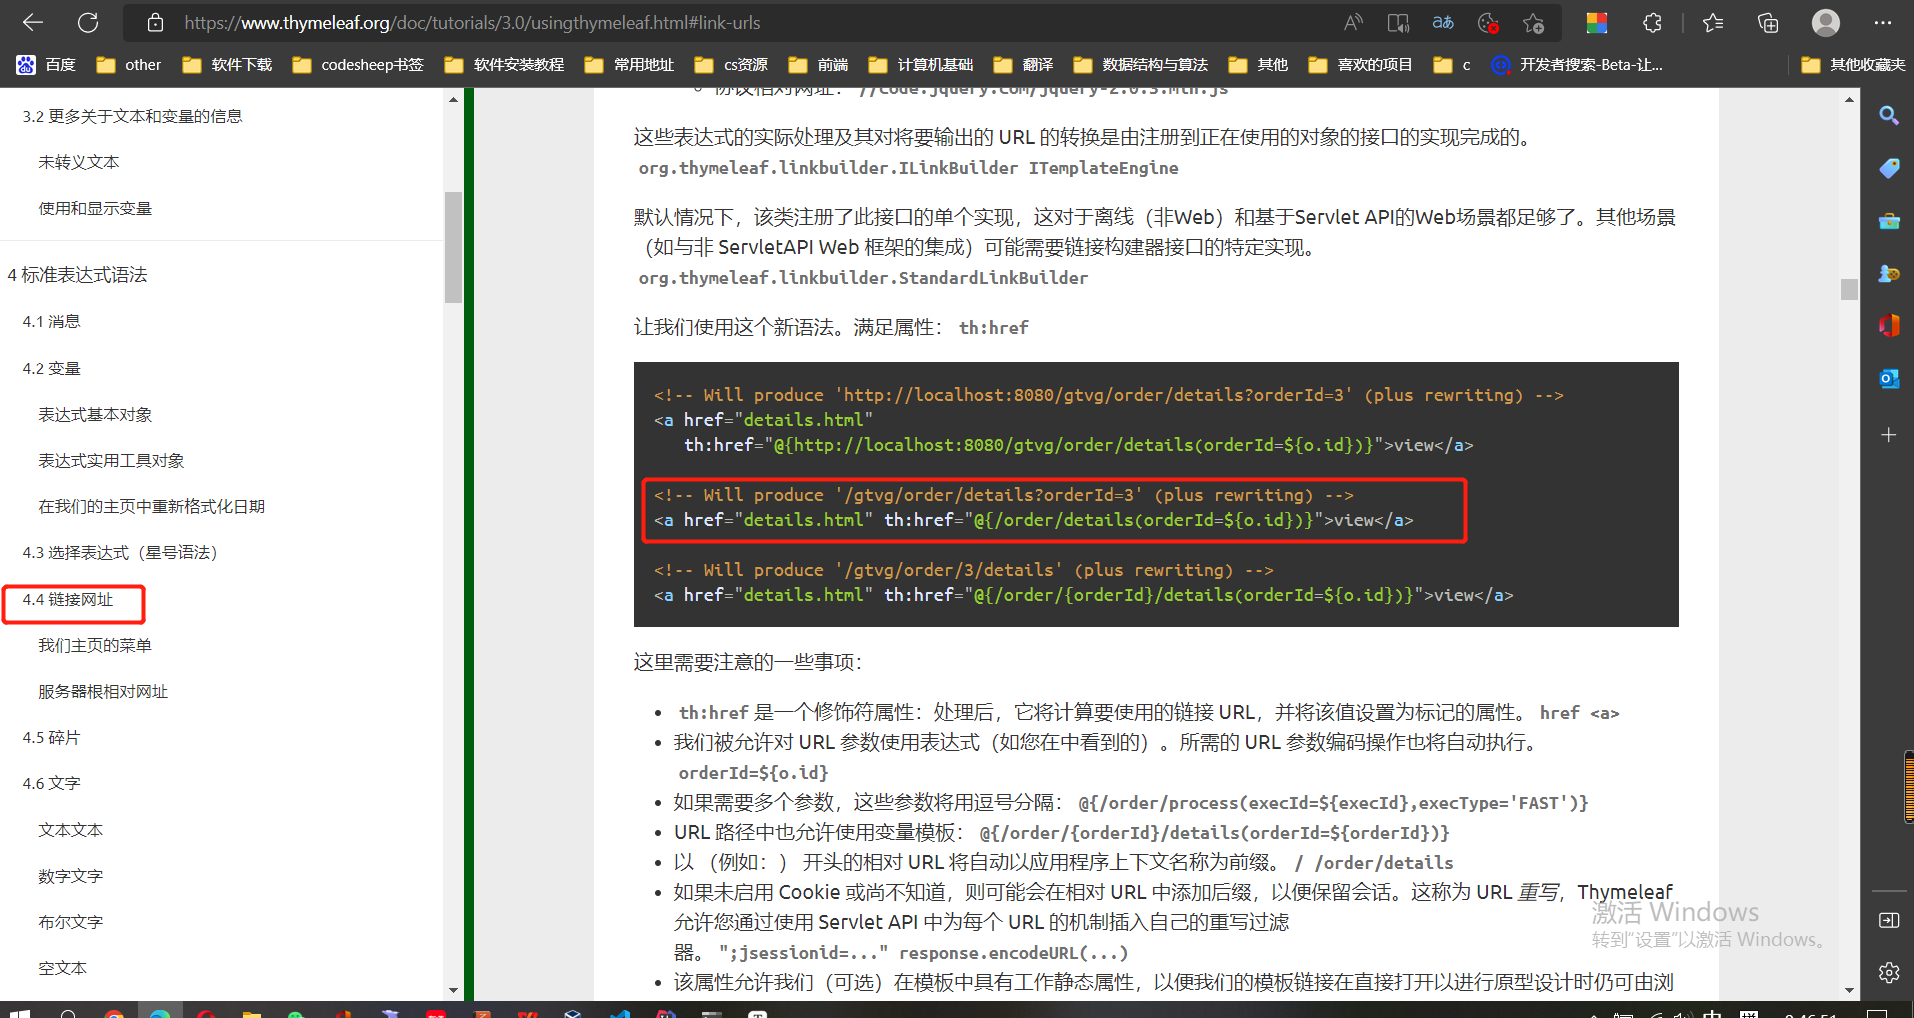
Task: Click the main page scroll-down arrow
Action: click(1849, 990)
